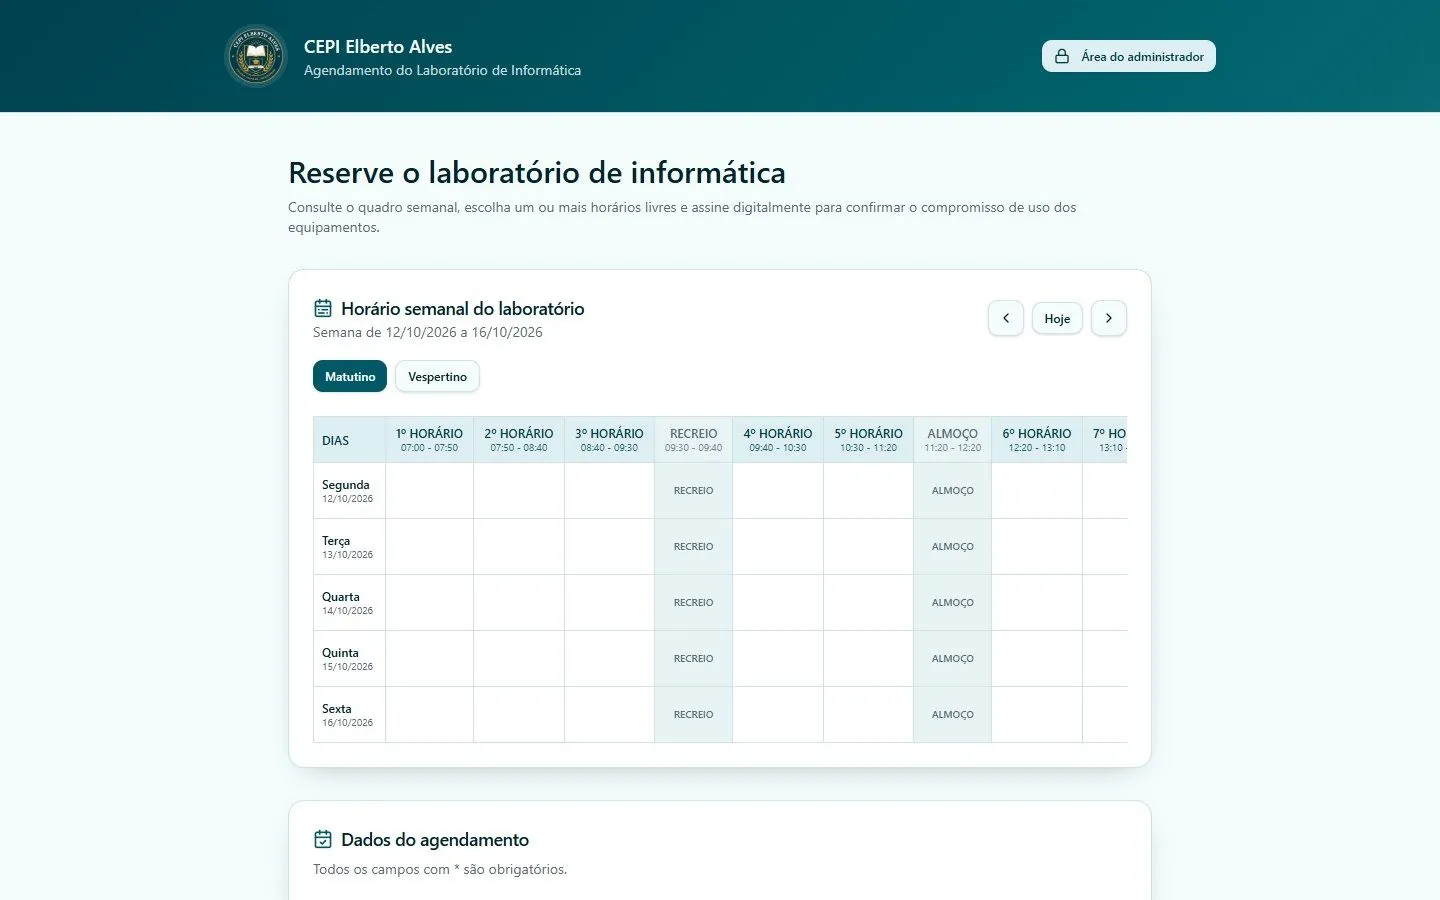This screenshot has height=900, width=1440.
Task: Jump to current week with Hoje button
Action: pyautogui.click(x=1057, y=318)
